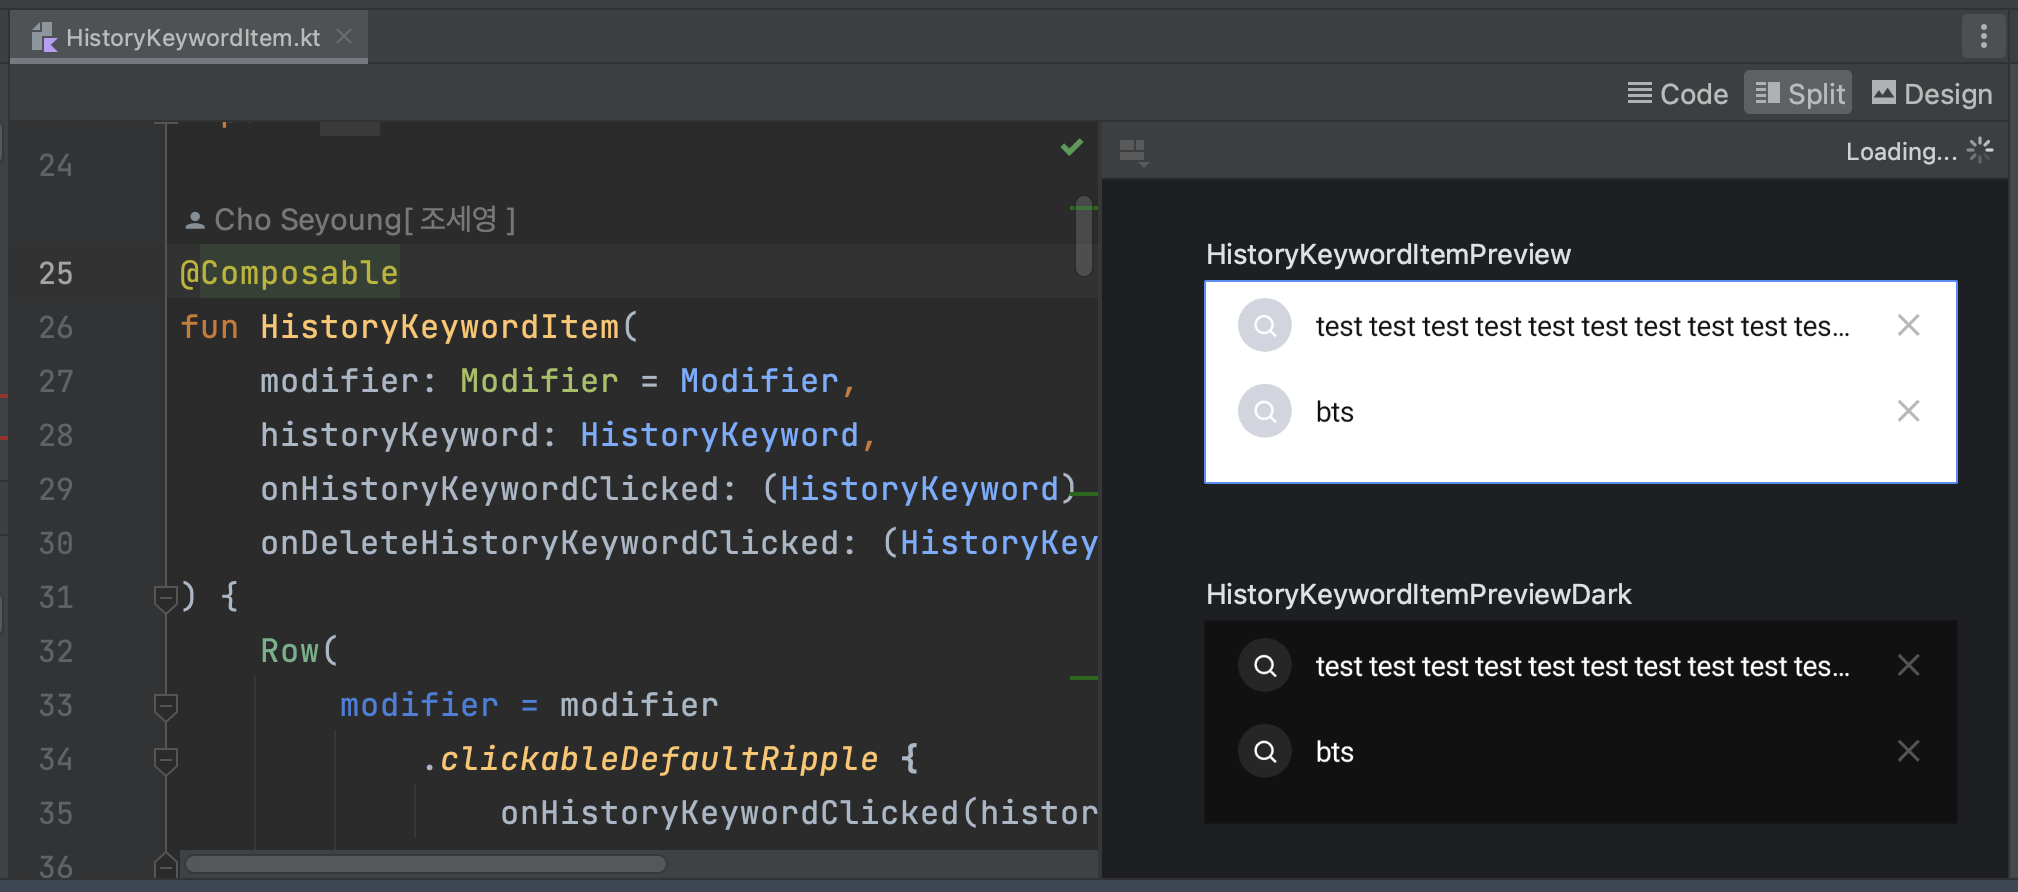Click the editor horizontal scrollbar thumb
The image size is (2018, 892).
[x=426, y=864]
